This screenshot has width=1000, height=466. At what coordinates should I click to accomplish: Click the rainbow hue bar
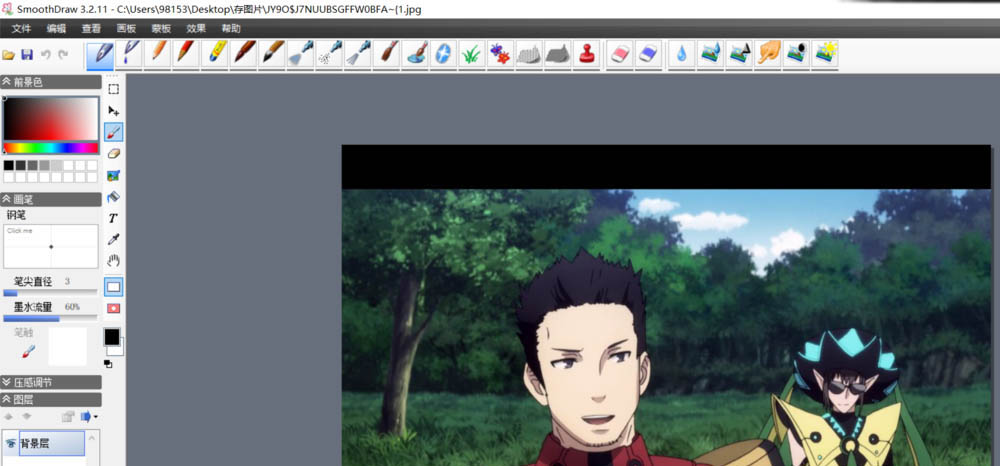[50, 148]
